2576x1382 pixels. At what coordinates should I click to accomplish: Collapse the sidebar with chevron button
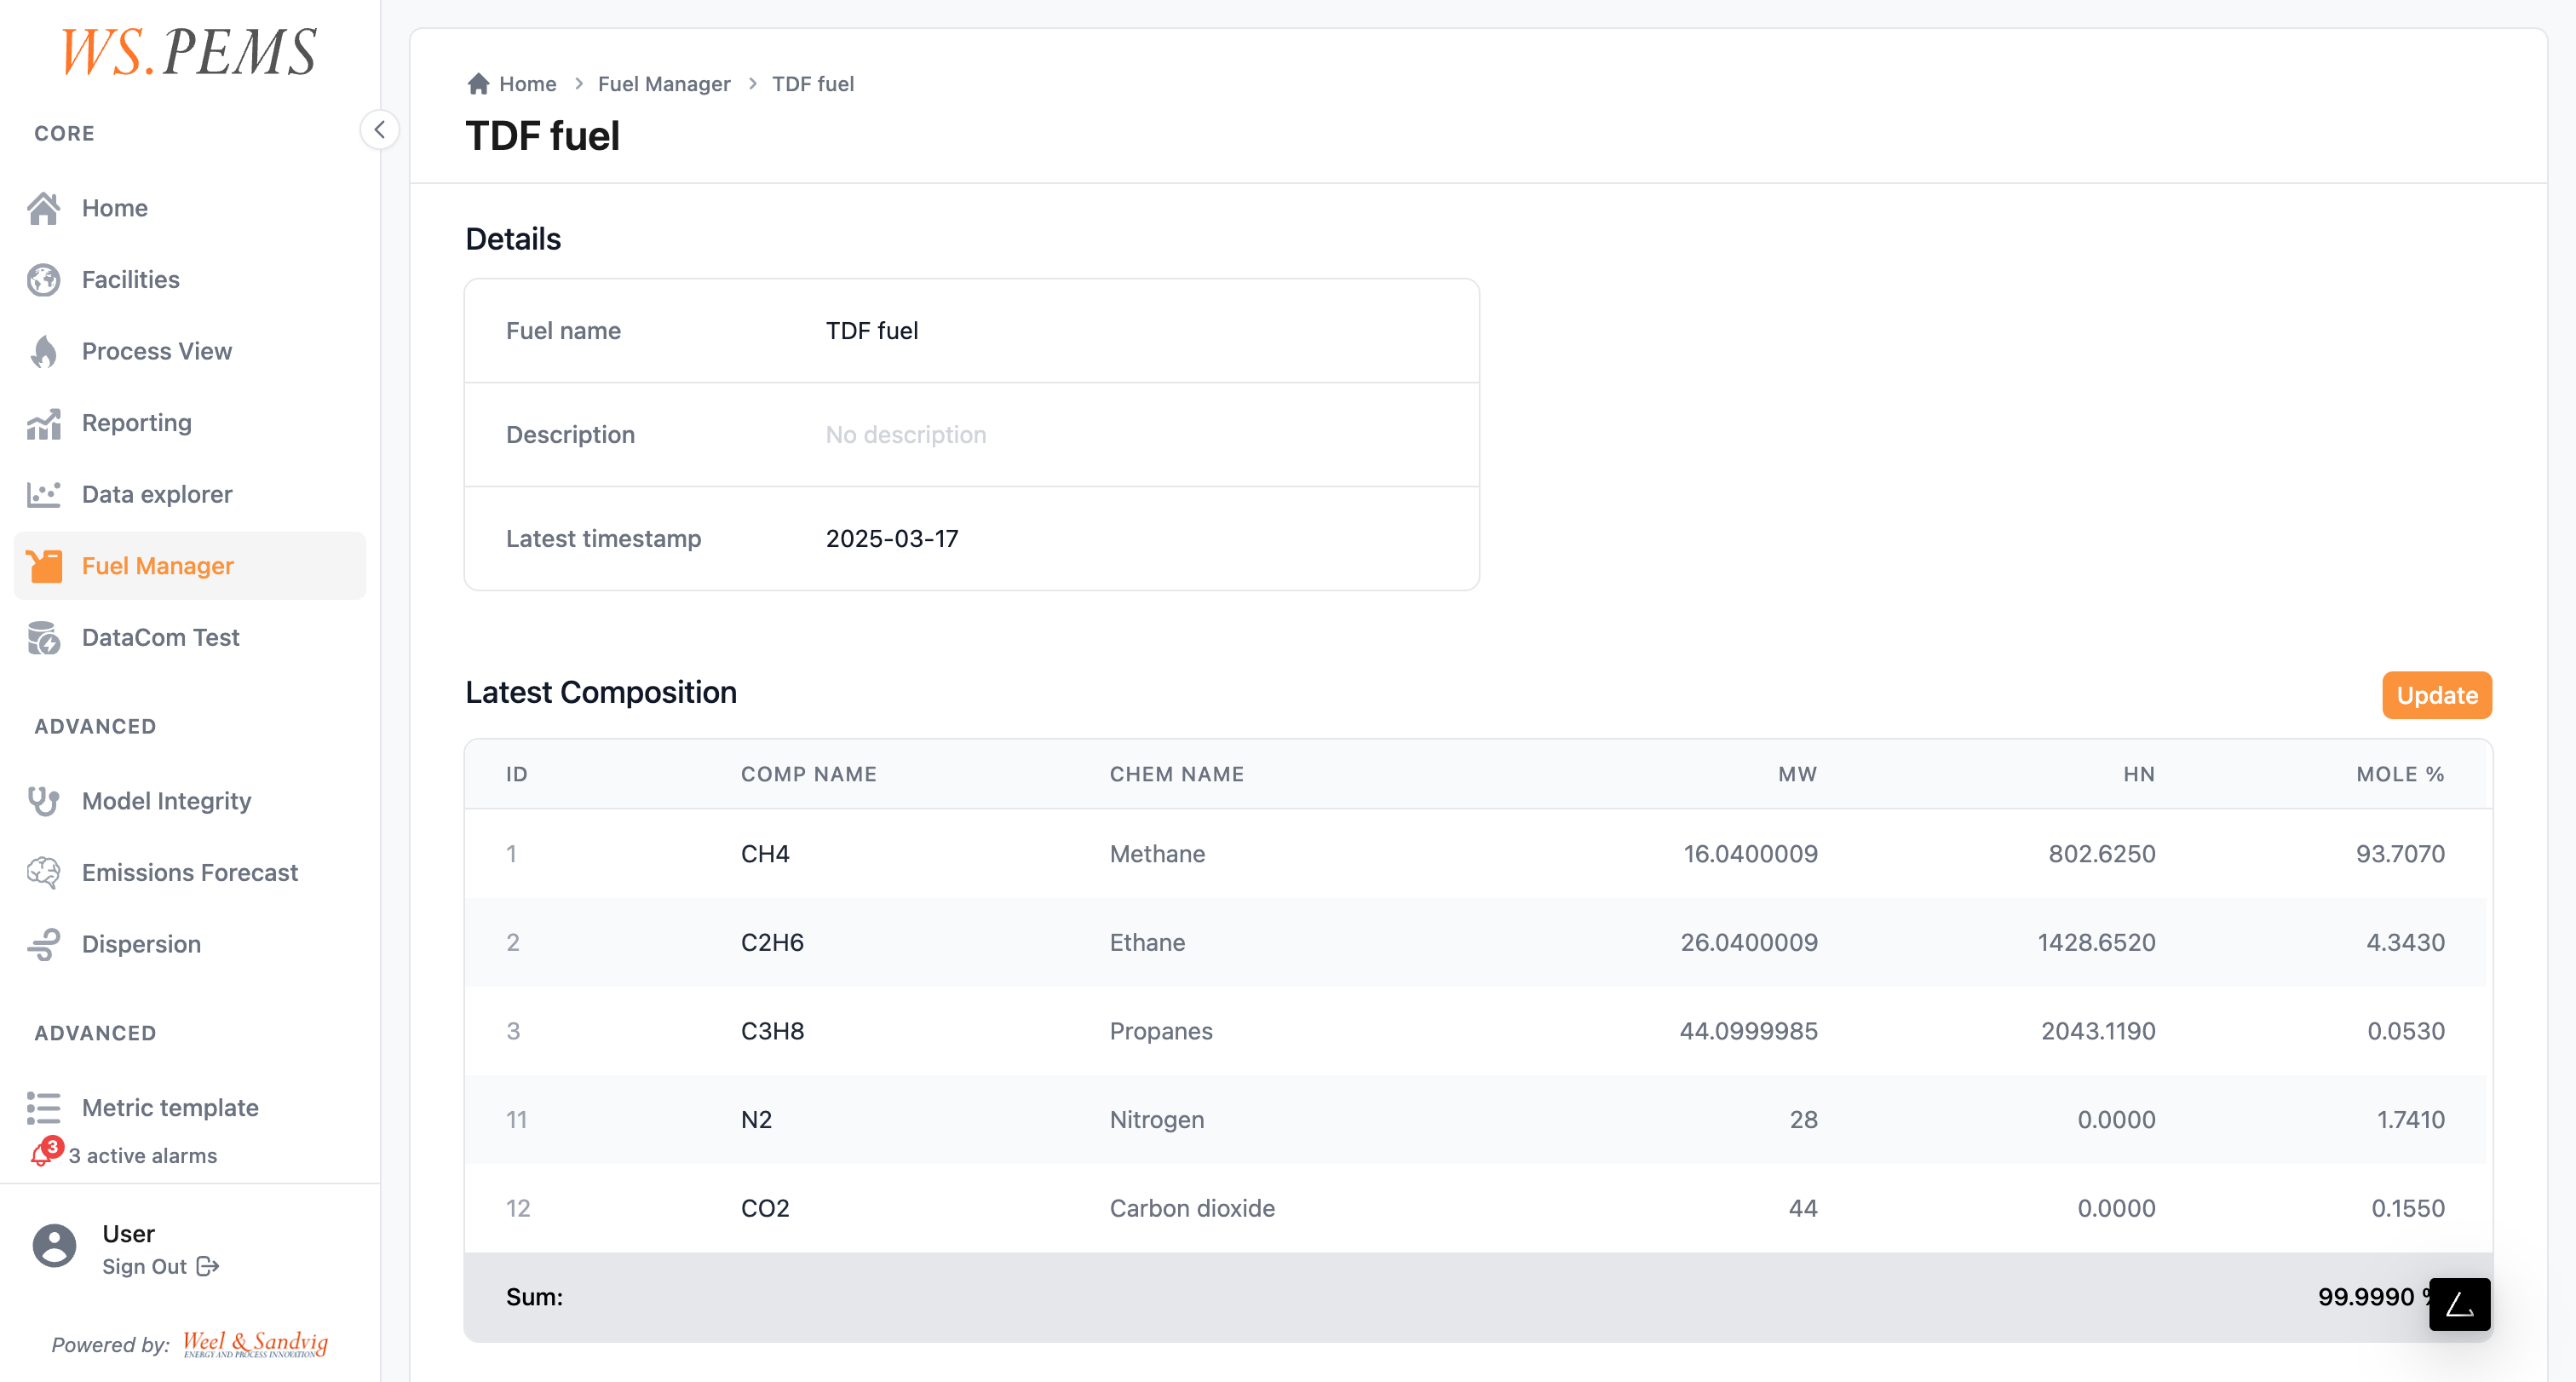(x=379, y=129)
